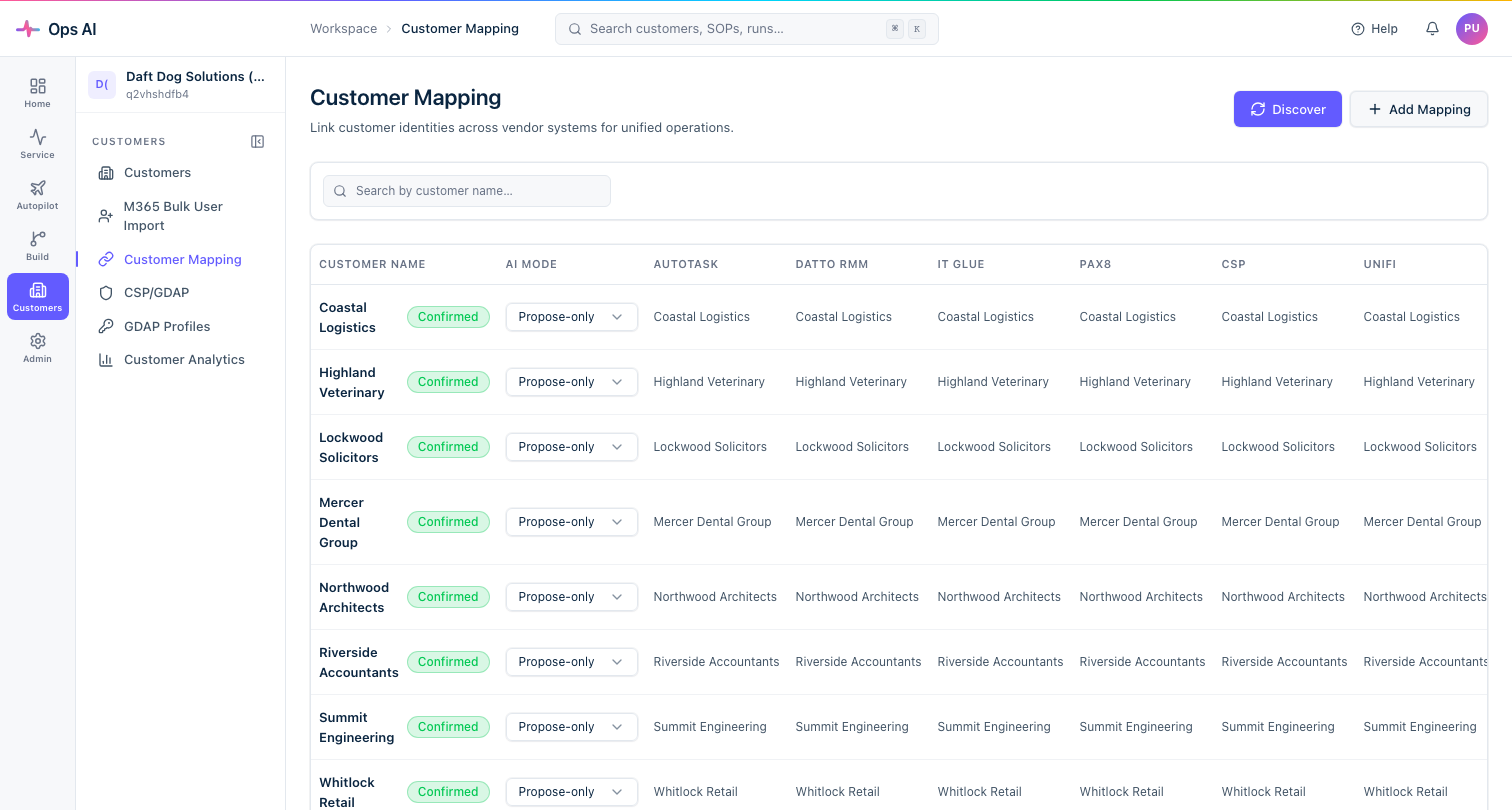Screen dimensions: 1512x810
Task: Open the Help link
Action: pyautogui.click(x=1374, y=29)
